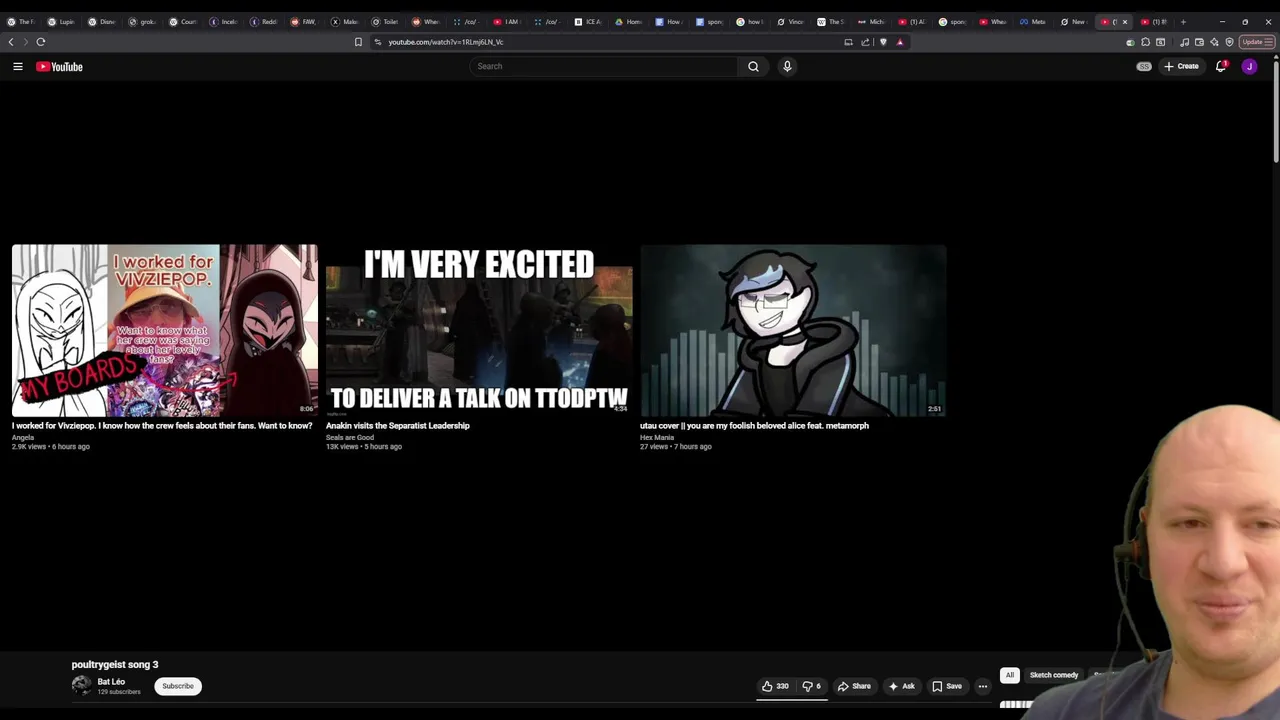Open the Create button
Image resolution: width=1280 pixels, height=720 pixels.
tap(1181, 66)
